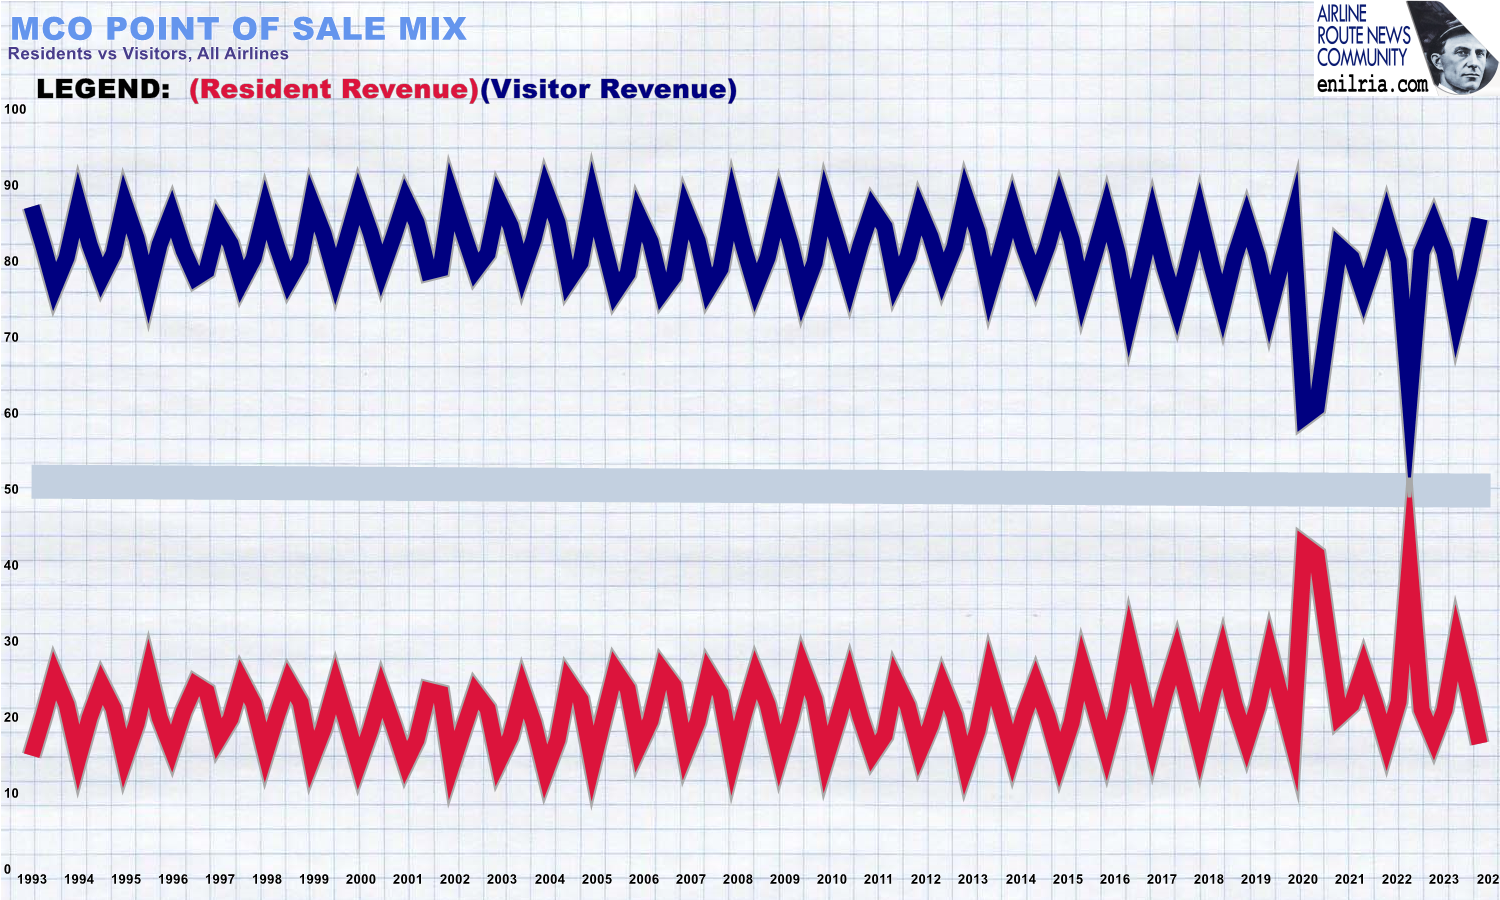The width and height of the screenshot is (1500, 900).
Task: Select the 1994 year label on the axis
Action: (79, 879)
